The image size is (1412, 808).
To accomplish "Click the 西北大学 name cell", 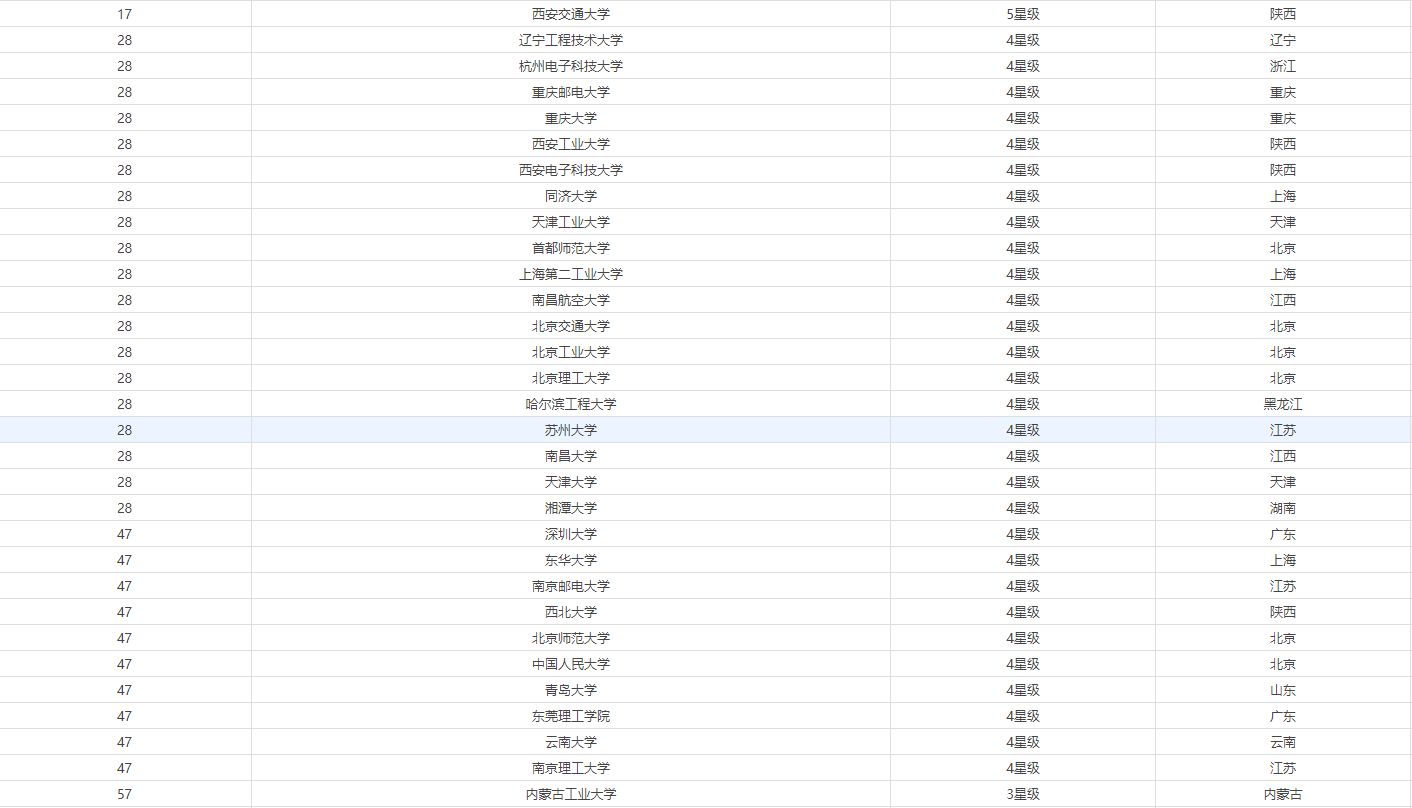I will click(x=570, y=612).
